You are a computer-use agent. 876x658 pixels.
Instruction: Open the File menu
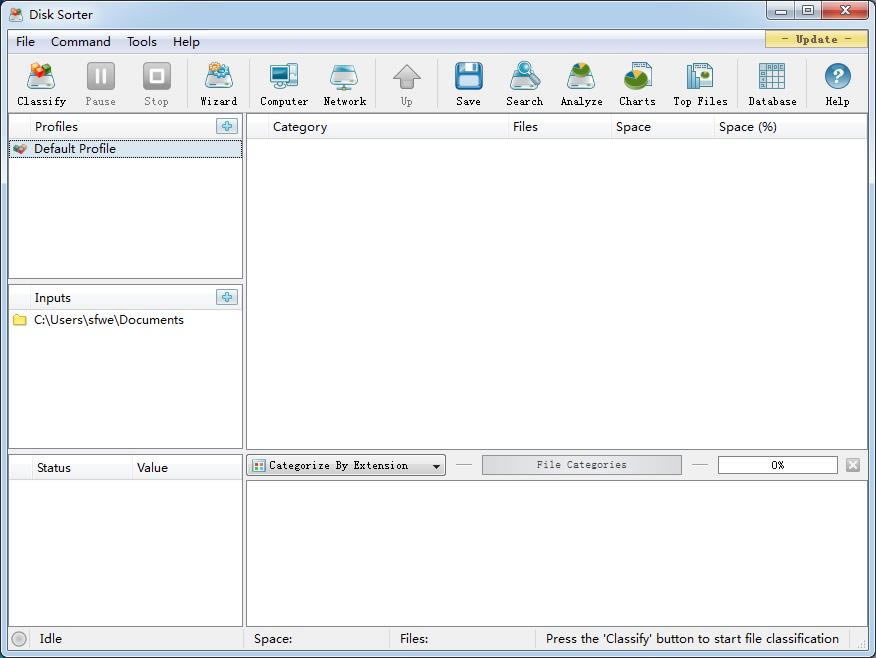click(x=25, y=42)
